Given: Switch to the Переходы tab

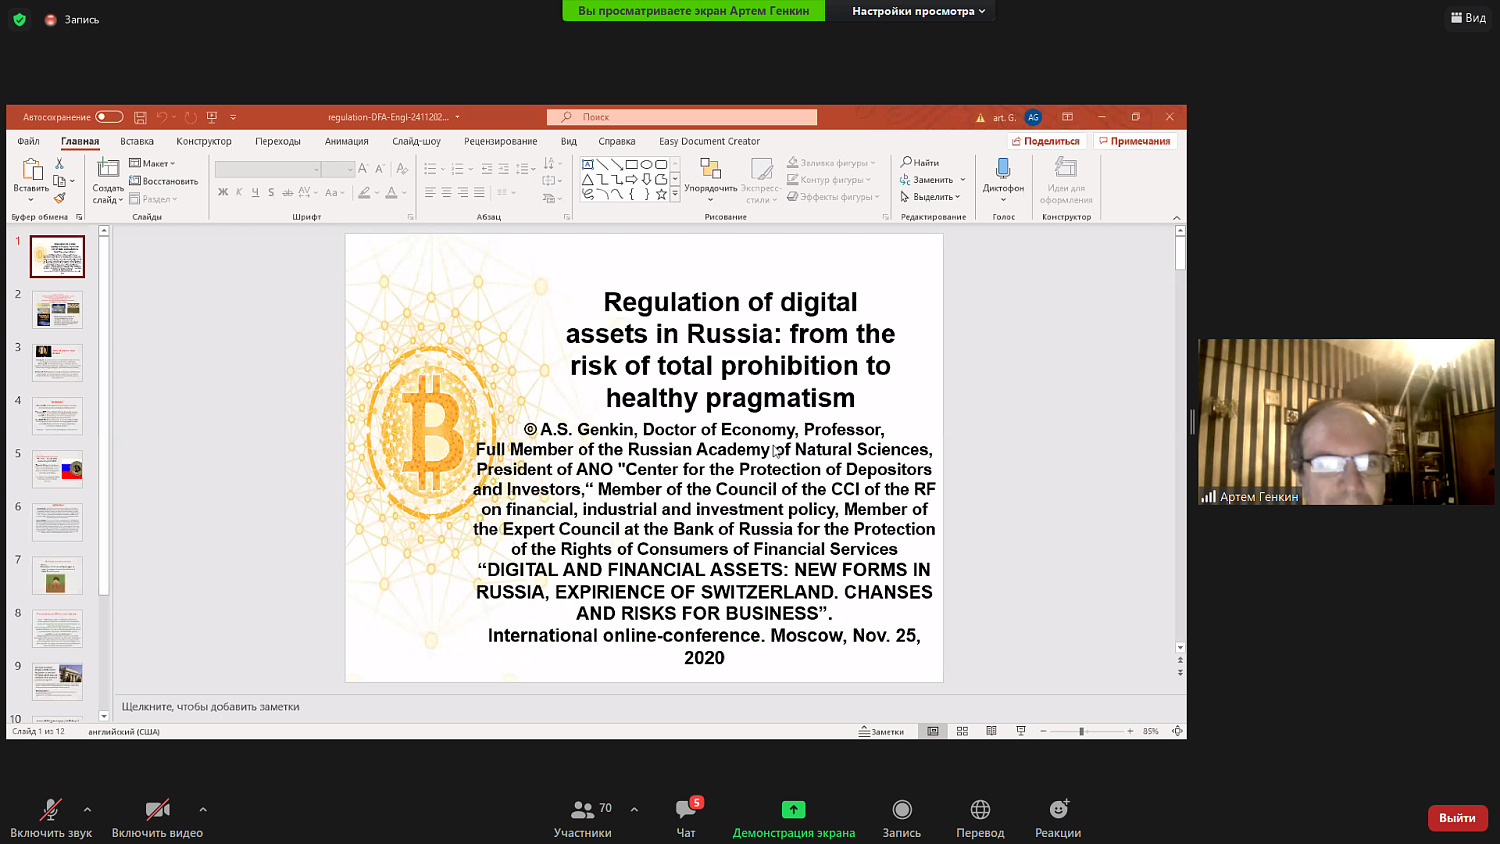Looking at the screenshot, I should 278,141.
